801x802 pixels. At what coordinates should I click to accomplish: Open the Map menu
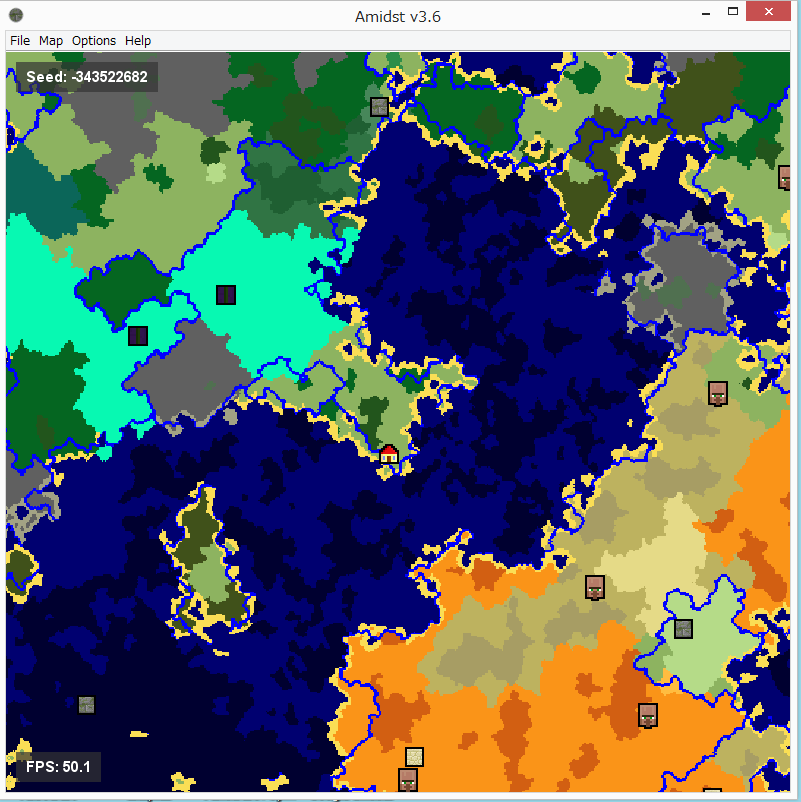pyautogui.click(x=51, y=41)
